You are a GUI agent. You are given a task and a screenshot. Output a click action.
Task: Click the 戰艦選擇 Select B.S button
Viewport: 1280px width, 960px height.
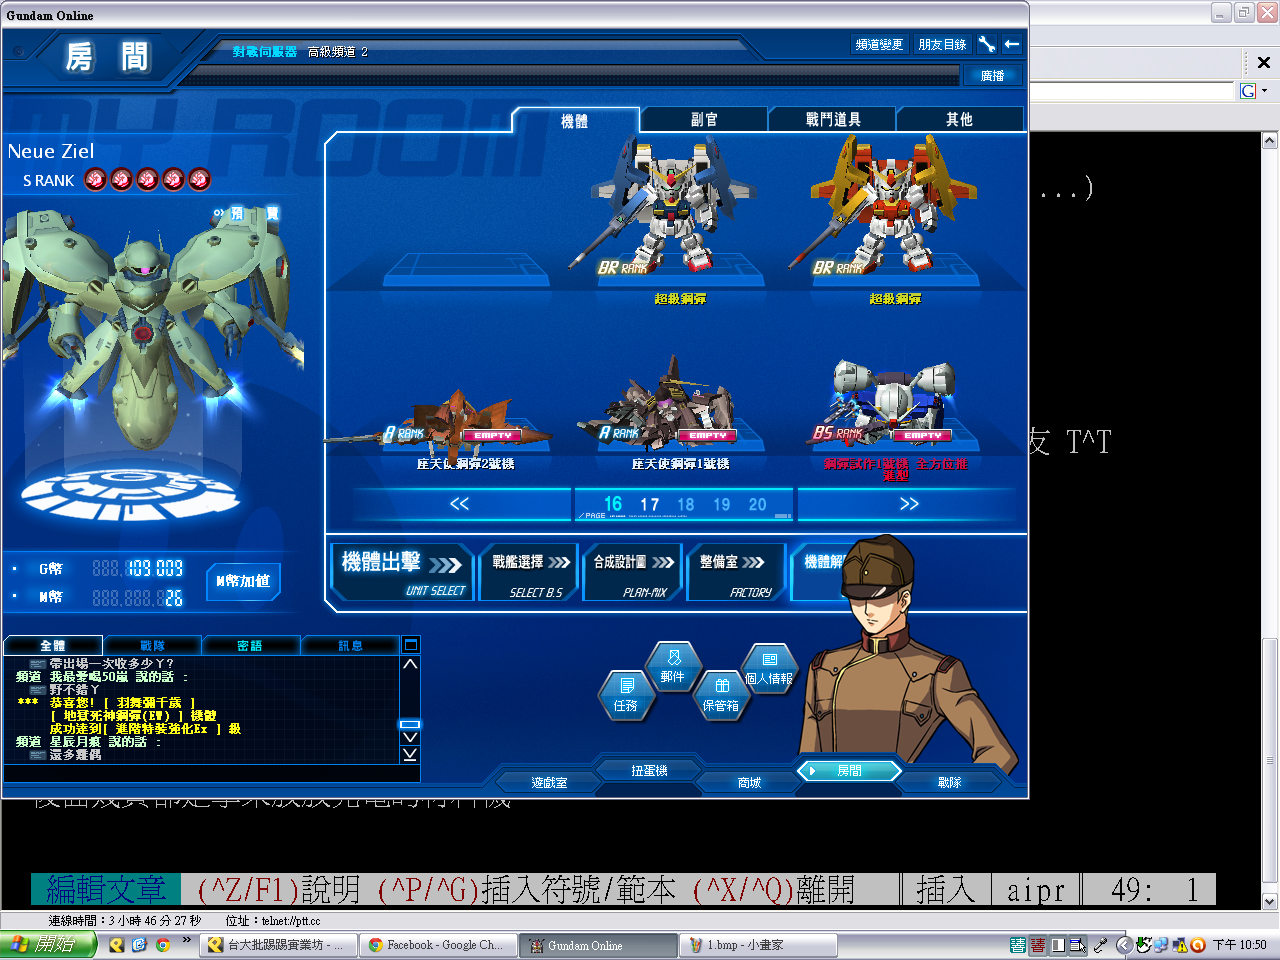[x=529, y=572]
